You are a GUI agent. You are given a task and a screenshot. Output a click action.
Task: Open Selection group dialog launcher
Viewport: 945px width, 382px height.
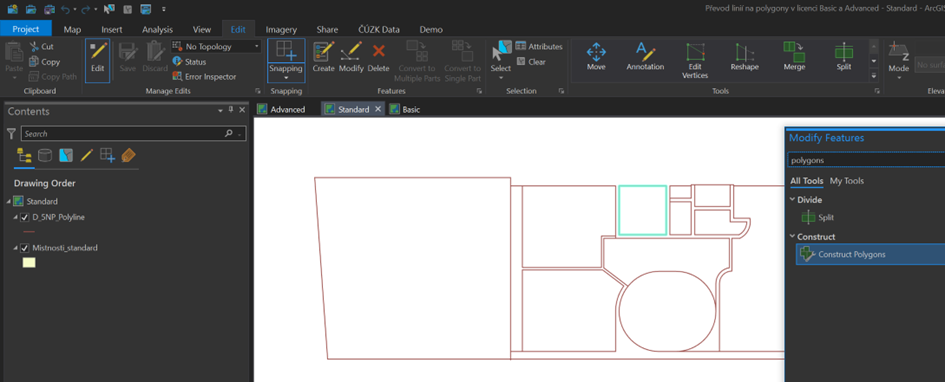click(562, 92)
